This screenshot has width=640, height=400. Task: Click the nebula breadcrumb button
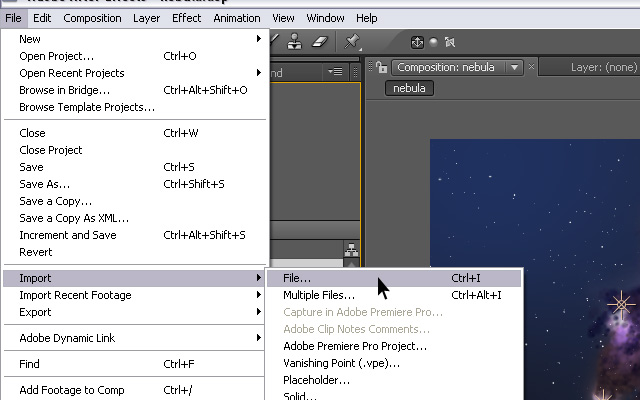pyautogui.click(x=409, y=88)
